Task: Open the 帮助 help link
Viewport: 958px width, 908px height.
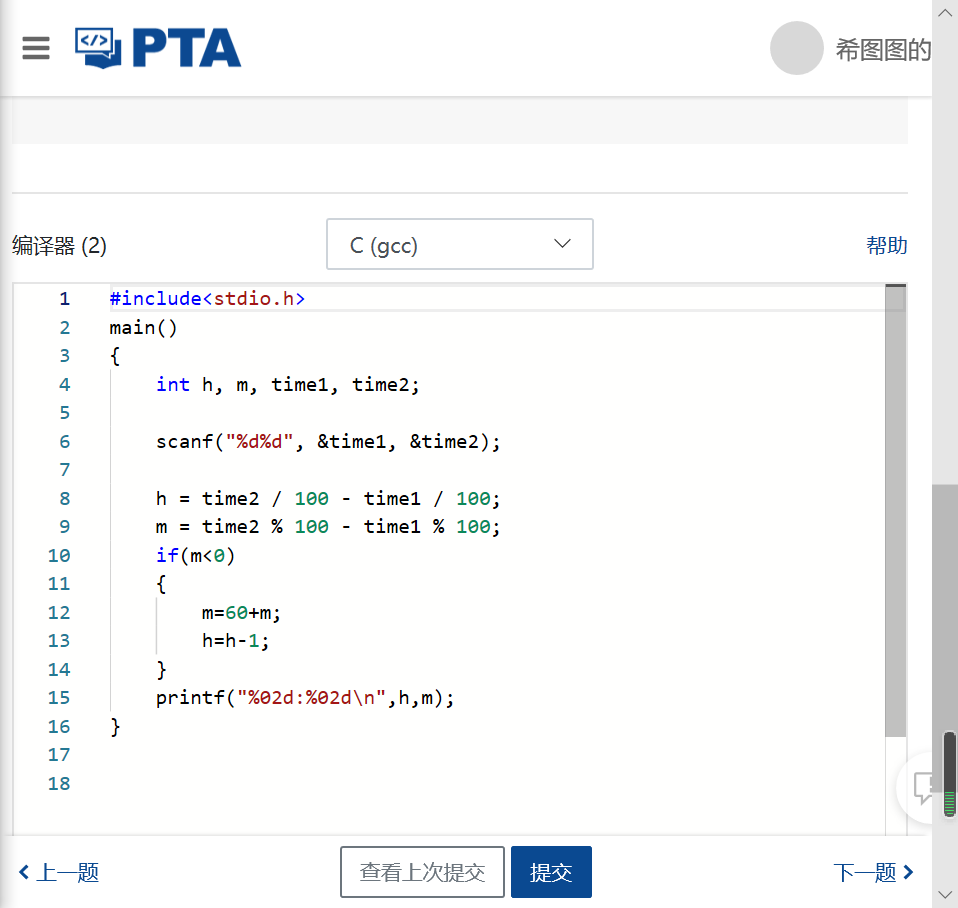Action: (x=886, y=245)
